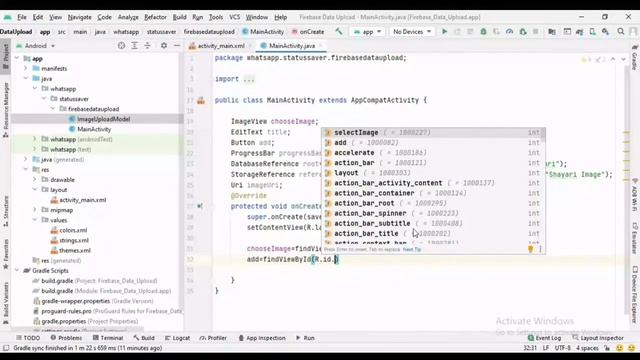Viewport: 640px width, 360px height.
Task: Click the Profile app icon in toolbar
Action: [x=509, y=31]
